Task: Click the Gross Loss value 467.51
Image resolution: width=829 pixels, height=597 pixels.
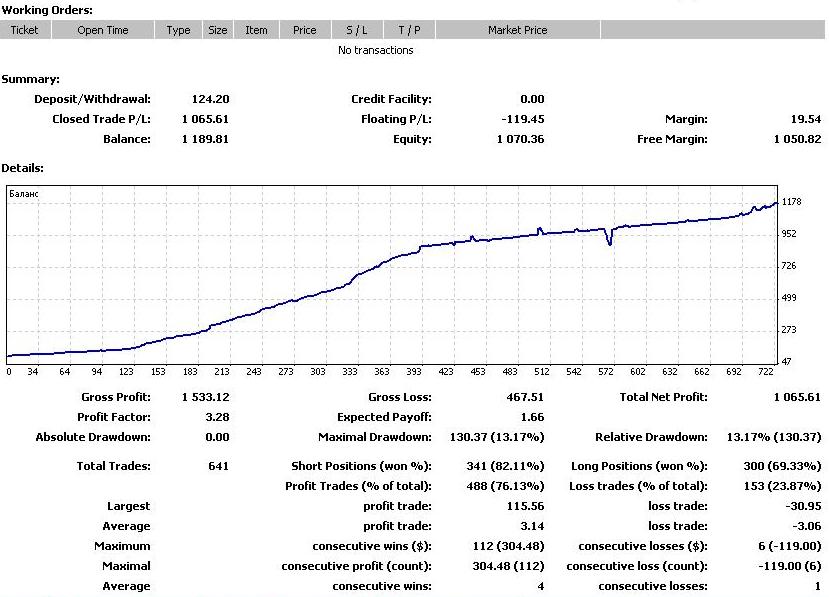Action: pos(525,397)
